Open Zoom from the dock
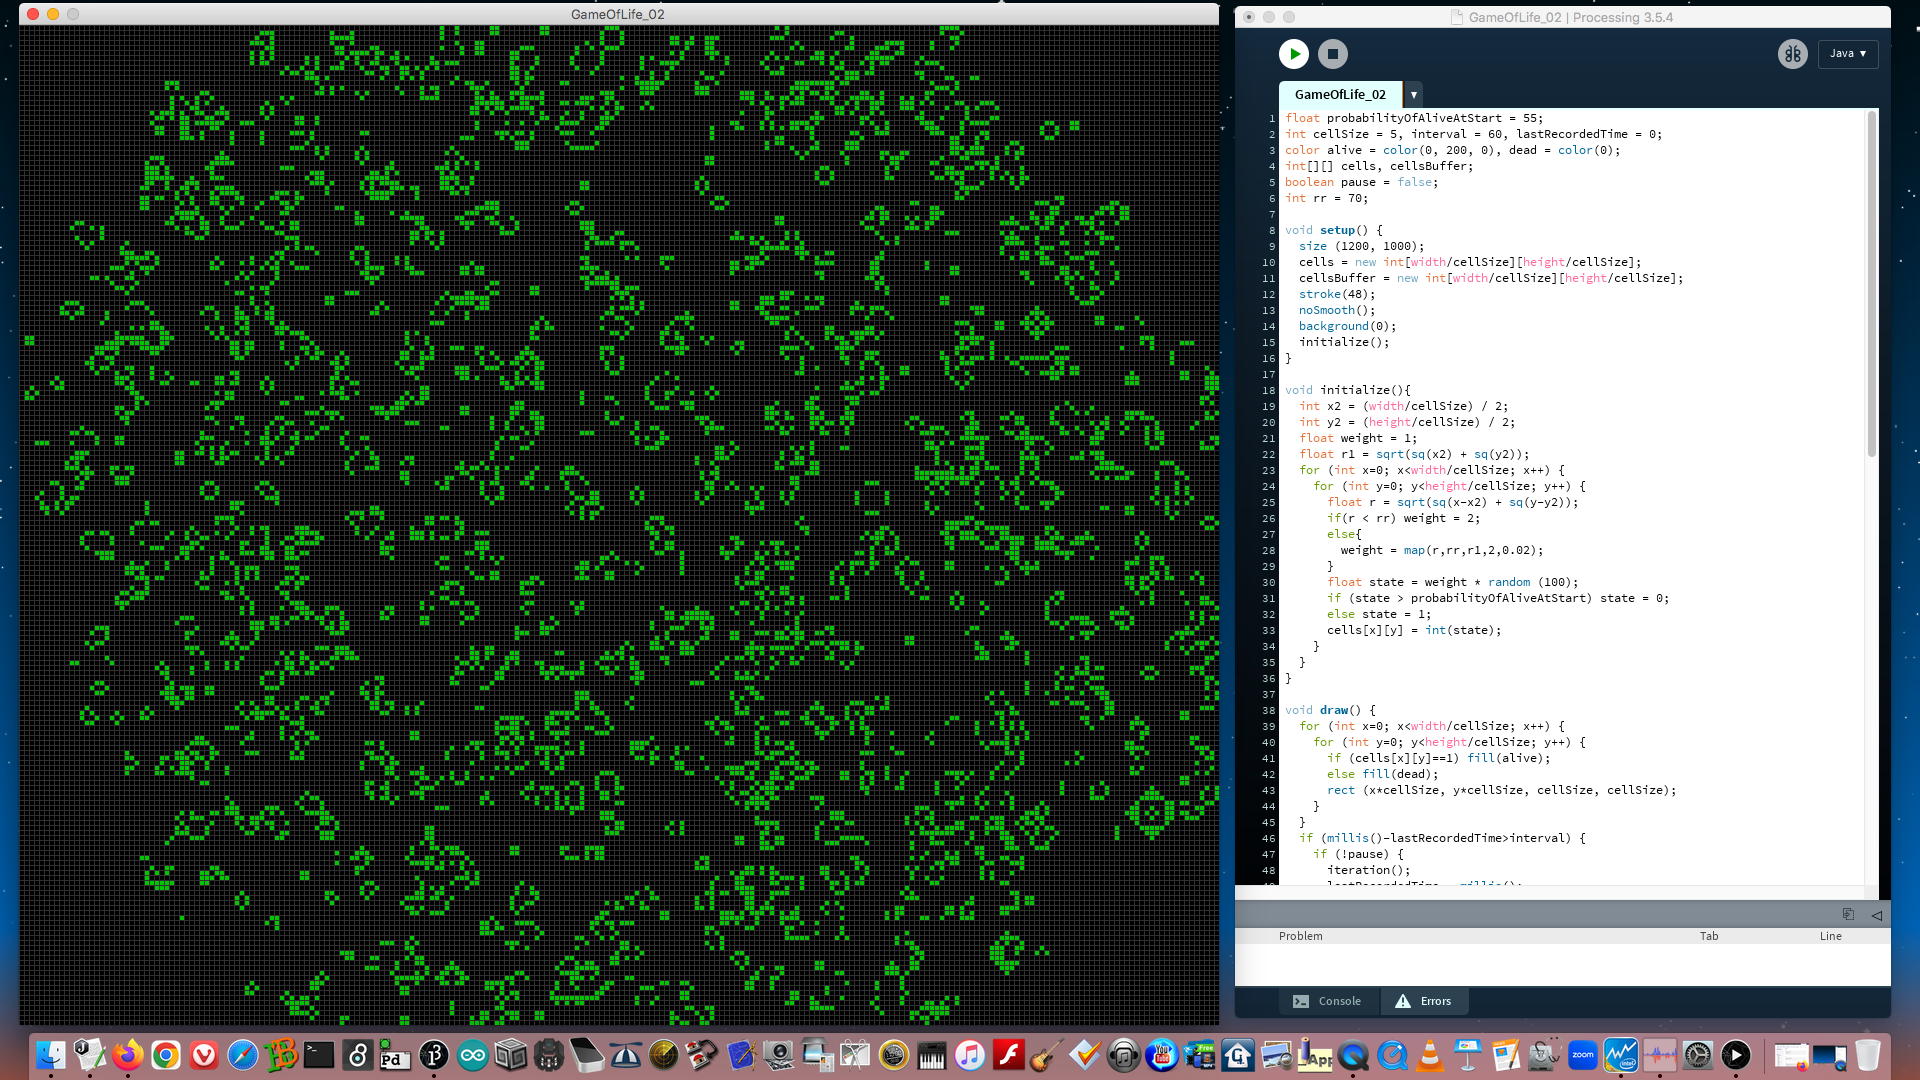This screenshot has width=1920, height=1080. pyautogui.click(x=1582, y=1055)
